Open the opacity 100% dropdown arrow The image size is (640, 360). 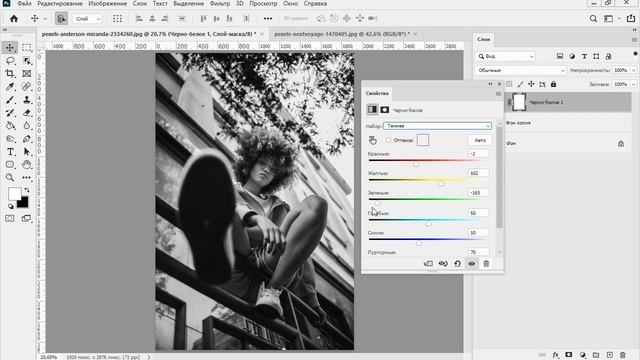[634, 70]
